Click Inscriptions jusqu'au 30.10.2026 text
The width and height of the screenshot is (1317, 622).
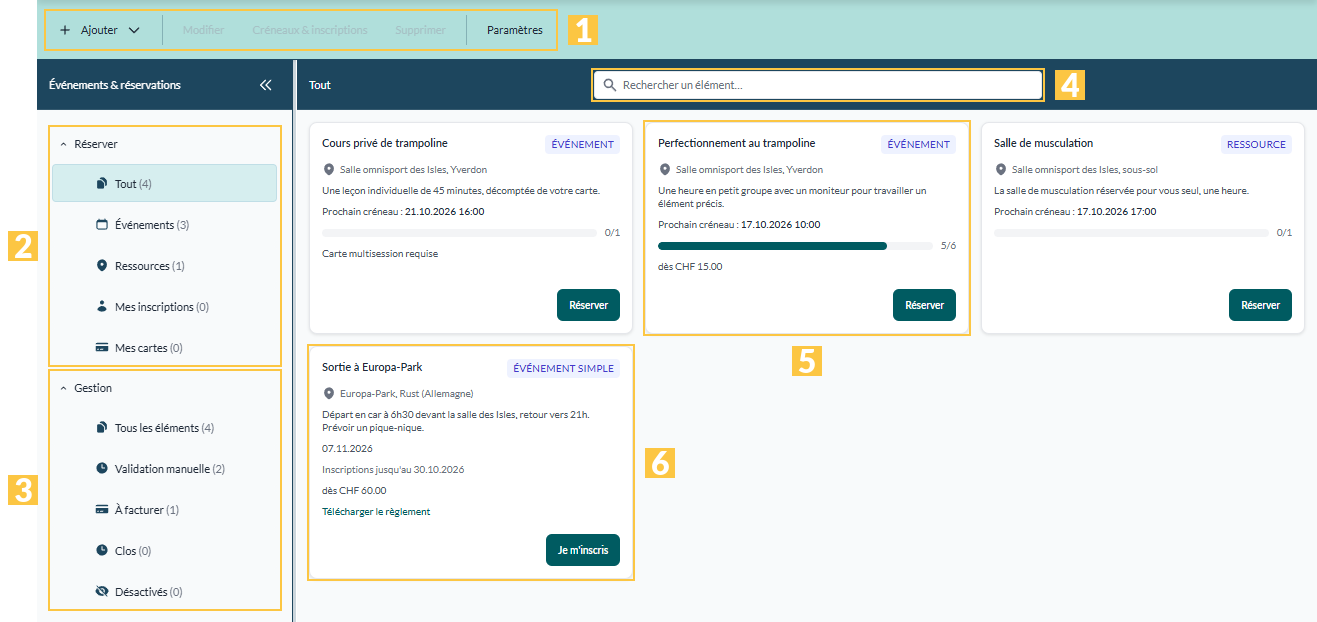[x=393, y=470]
